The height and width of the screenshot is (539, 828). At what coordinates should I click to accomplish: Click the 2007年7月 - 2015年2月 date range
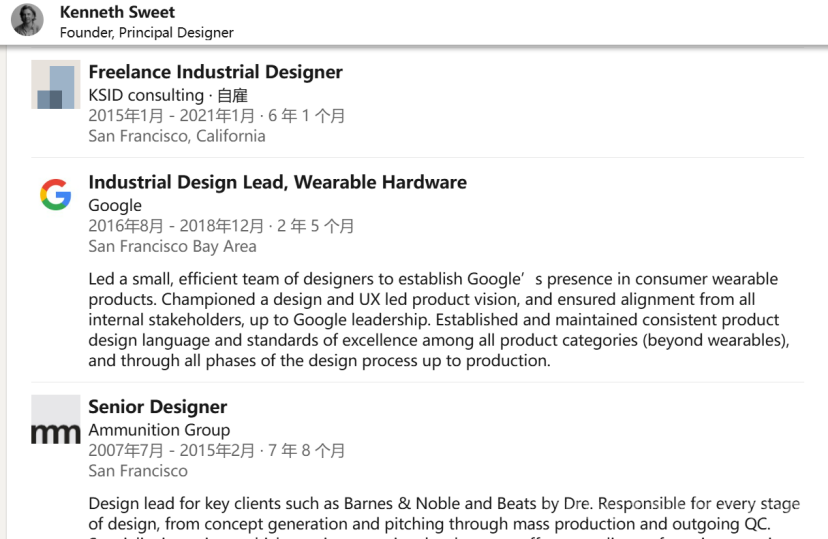coord(171,450)
